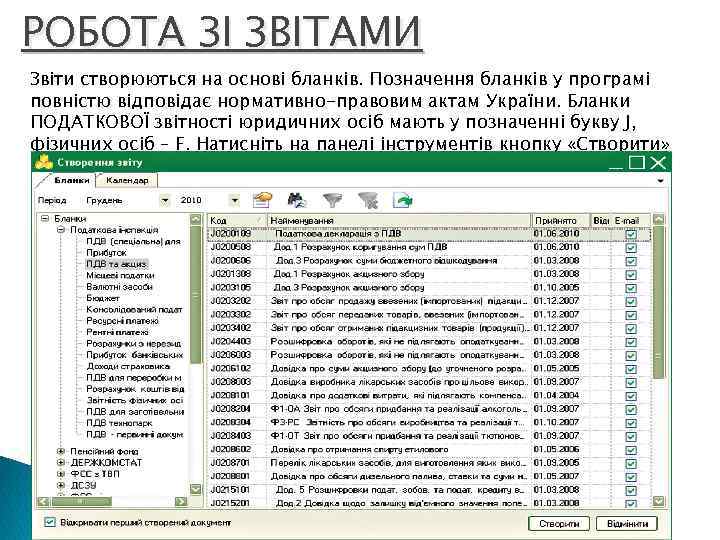This screenshot has width=720, height=540.
Task: Click the binoculars search icon
Action: pyautogui.click(x=297, y=200)
